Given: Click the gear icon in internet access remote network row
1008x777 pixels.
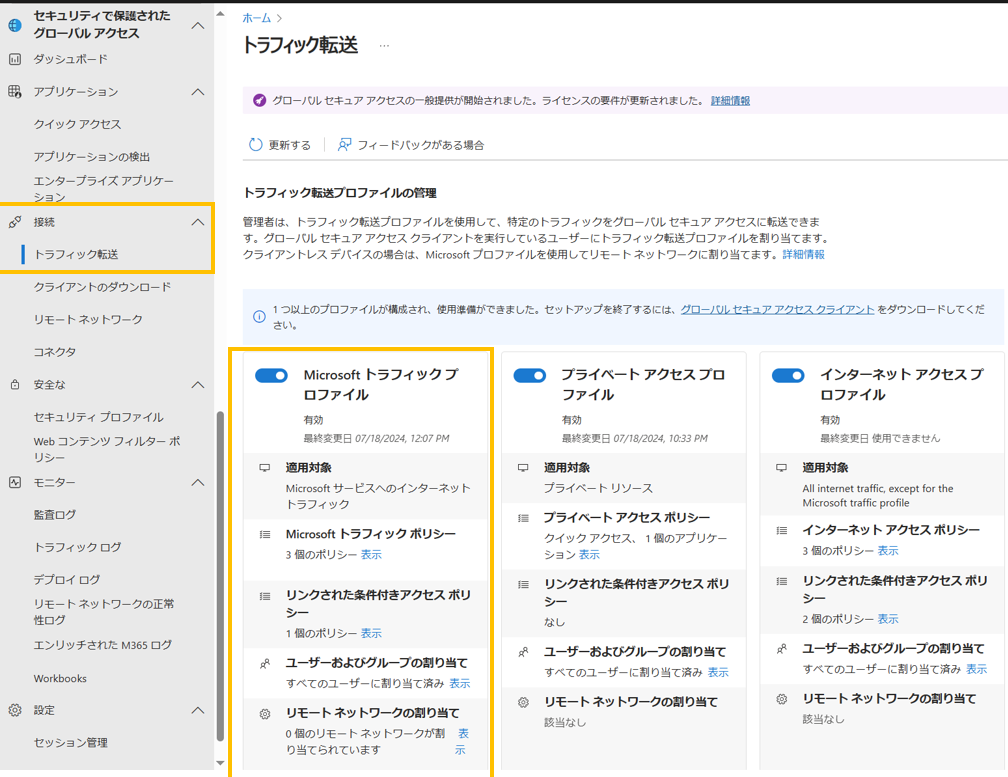Looking at the screenshot, I should tap(782, 699).
